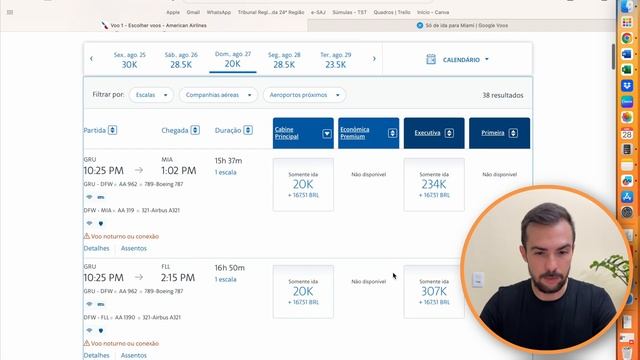The image size is (640, 360).
Task: Click Wi-Fi icon under DFW - FLL AA 1390
Action: click(x=89, y=330)
